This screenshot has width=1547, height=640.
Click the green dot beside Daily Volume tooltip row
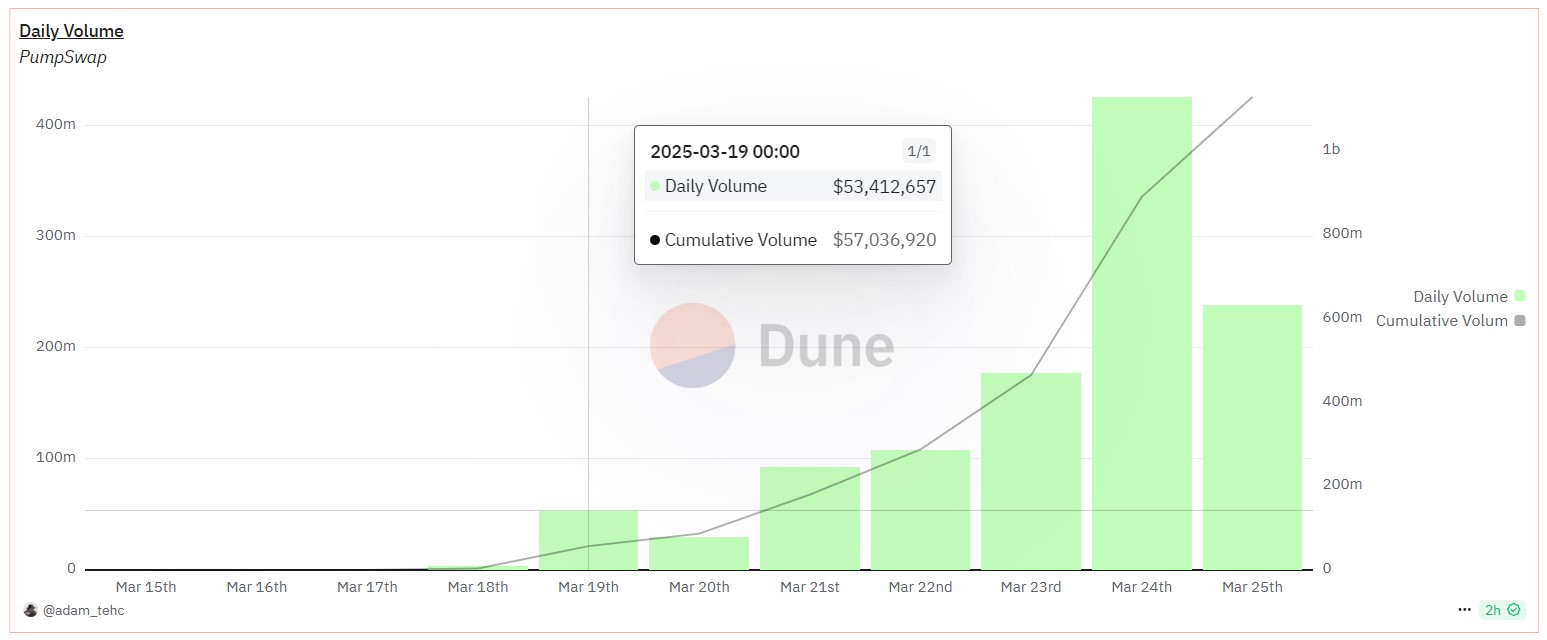click(x=655, y=186)
